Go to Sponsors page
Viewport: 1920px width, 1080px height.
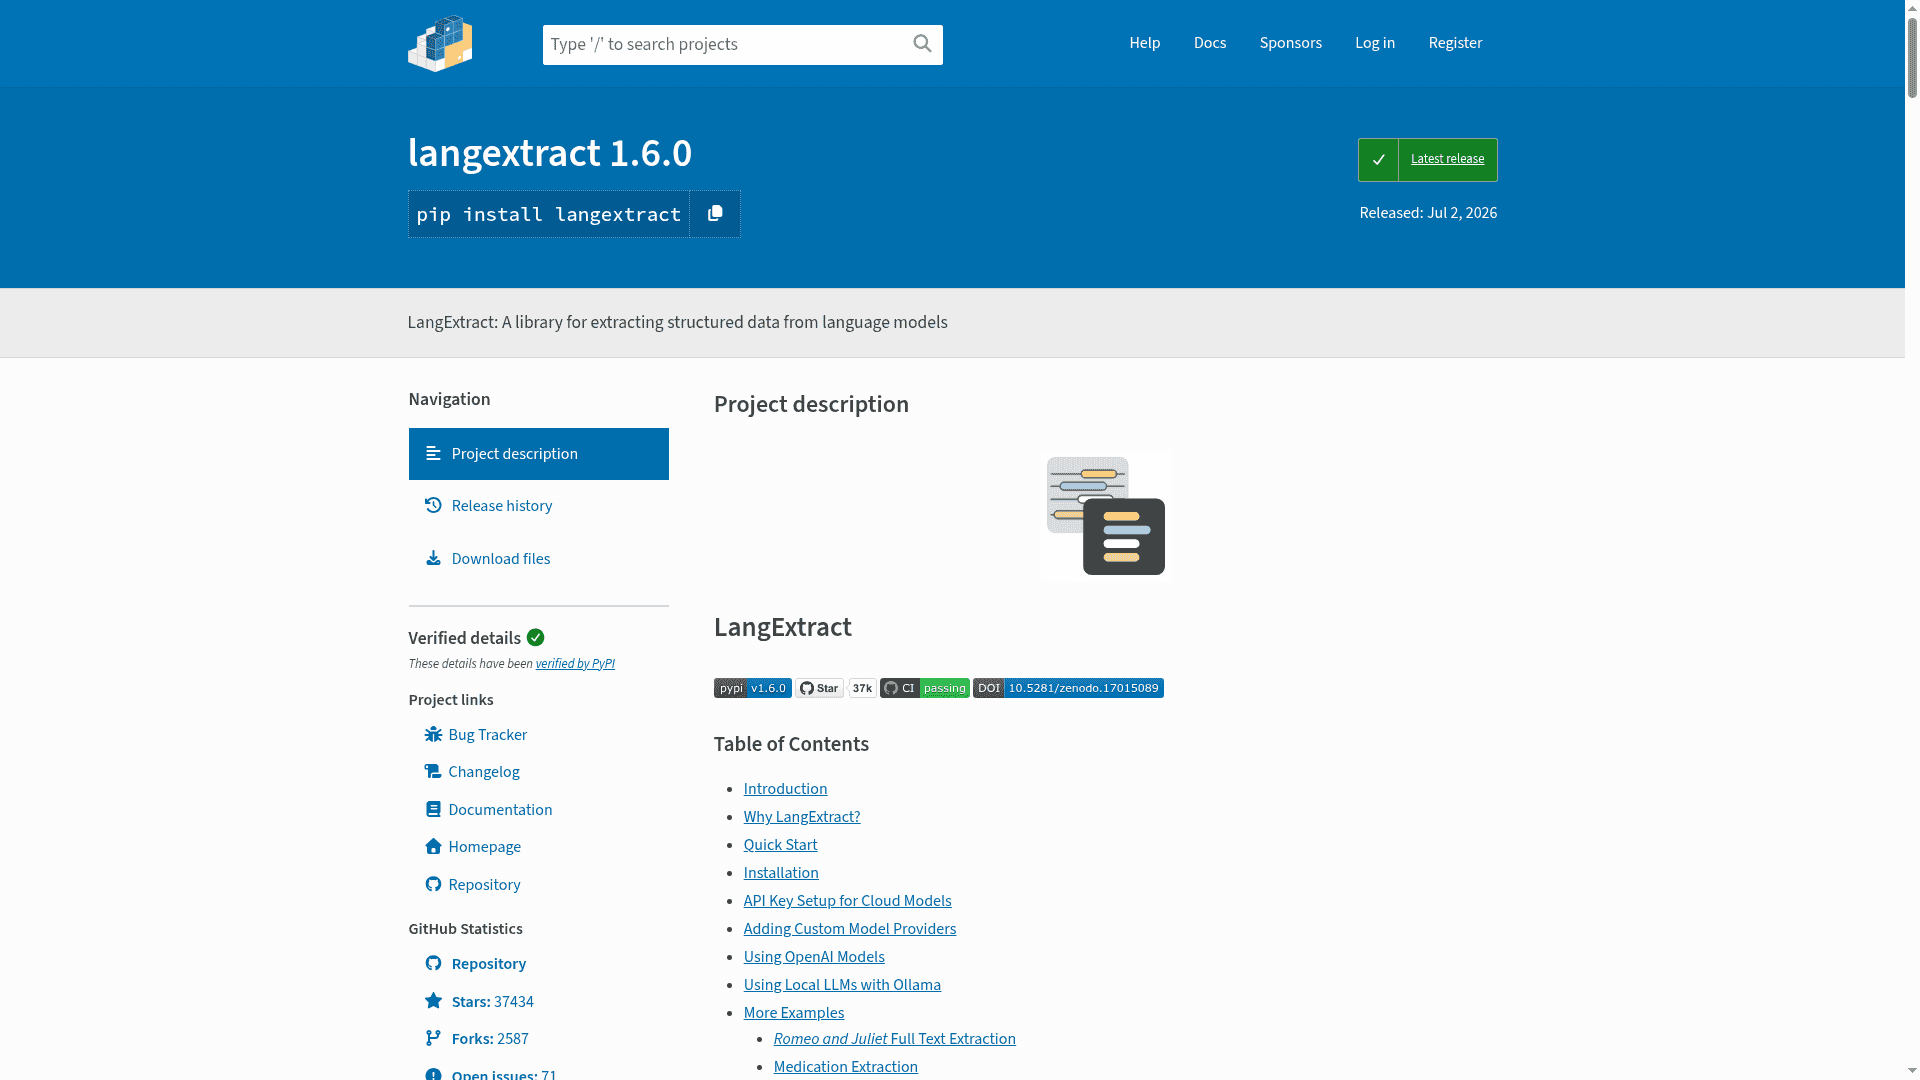click(1291, 43)
